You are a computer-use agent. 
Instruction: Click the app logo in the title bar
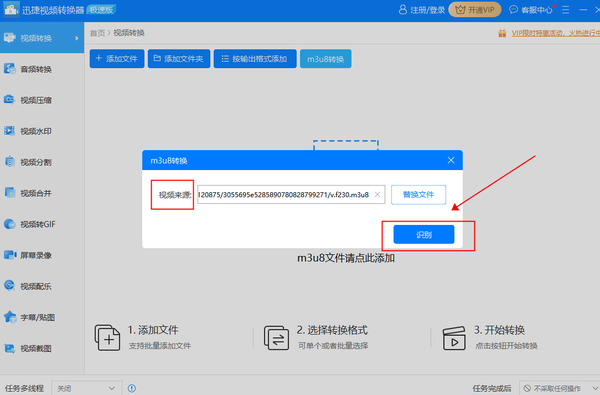click(11, 10)
